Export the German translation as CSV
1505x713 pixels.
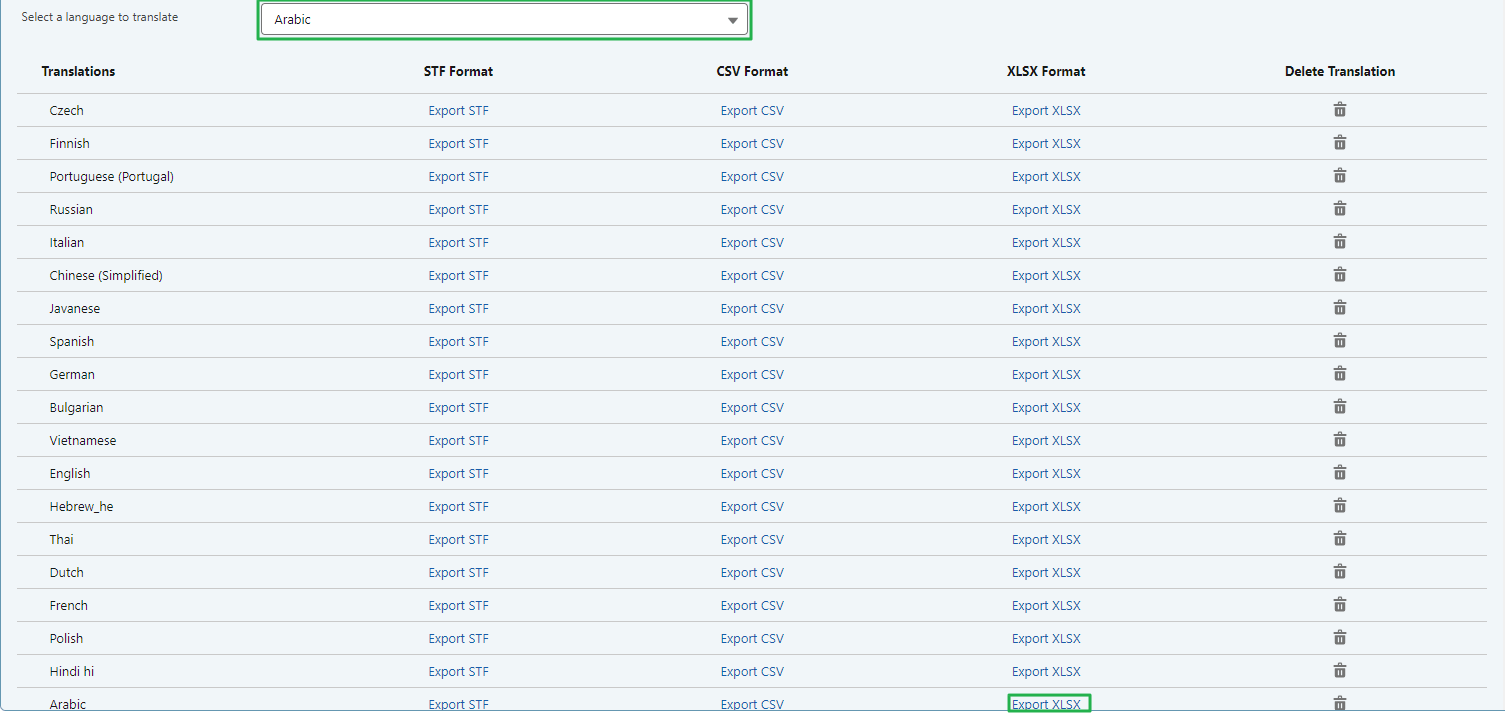(x=752, y=373)
